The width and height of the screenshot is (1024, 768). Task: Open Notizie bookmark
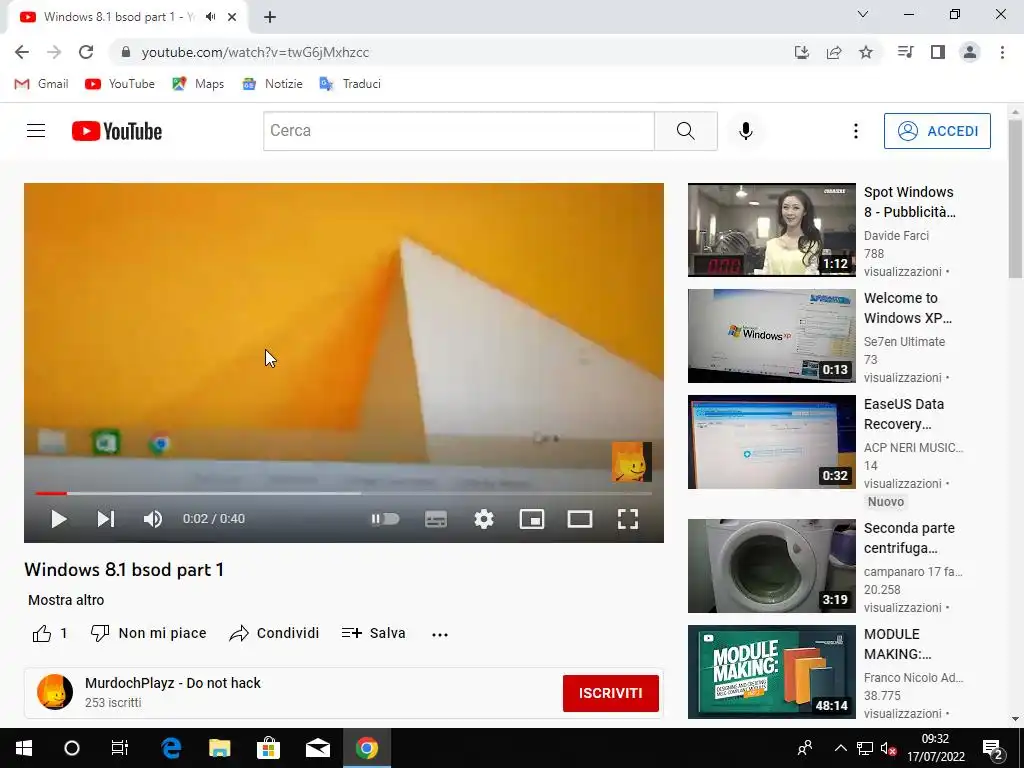click(x=272, y=84)
